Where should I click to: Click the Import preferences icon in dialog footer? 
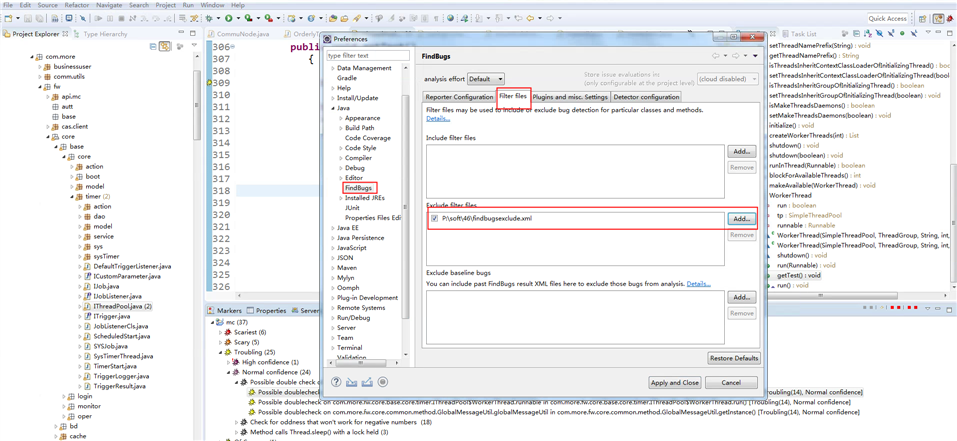[351, 382]
